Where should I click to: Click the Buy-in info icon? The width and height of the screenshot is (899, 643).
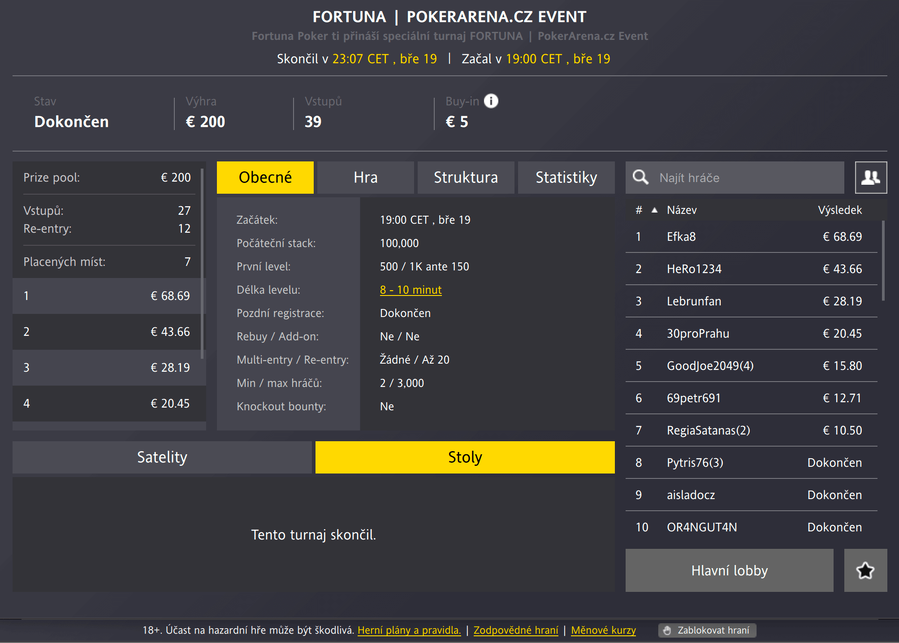tap(491, 101)
